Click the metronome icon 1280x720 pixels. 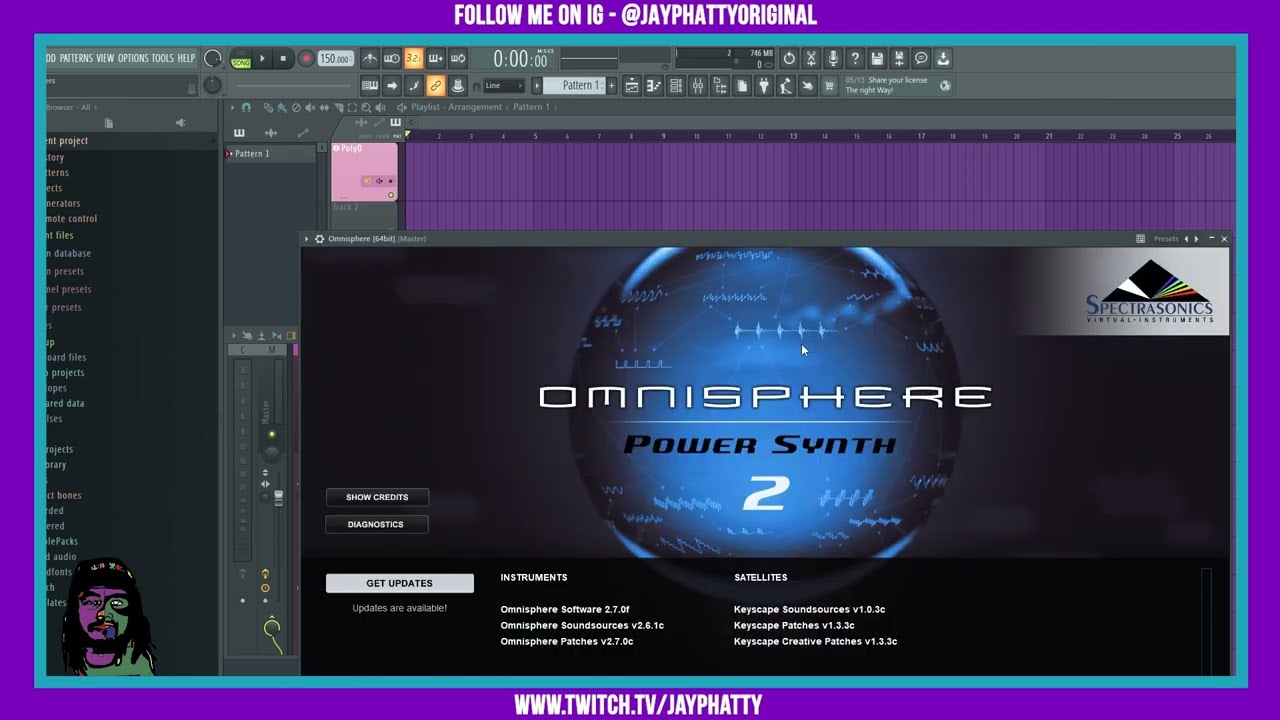[x=370, y=58]
